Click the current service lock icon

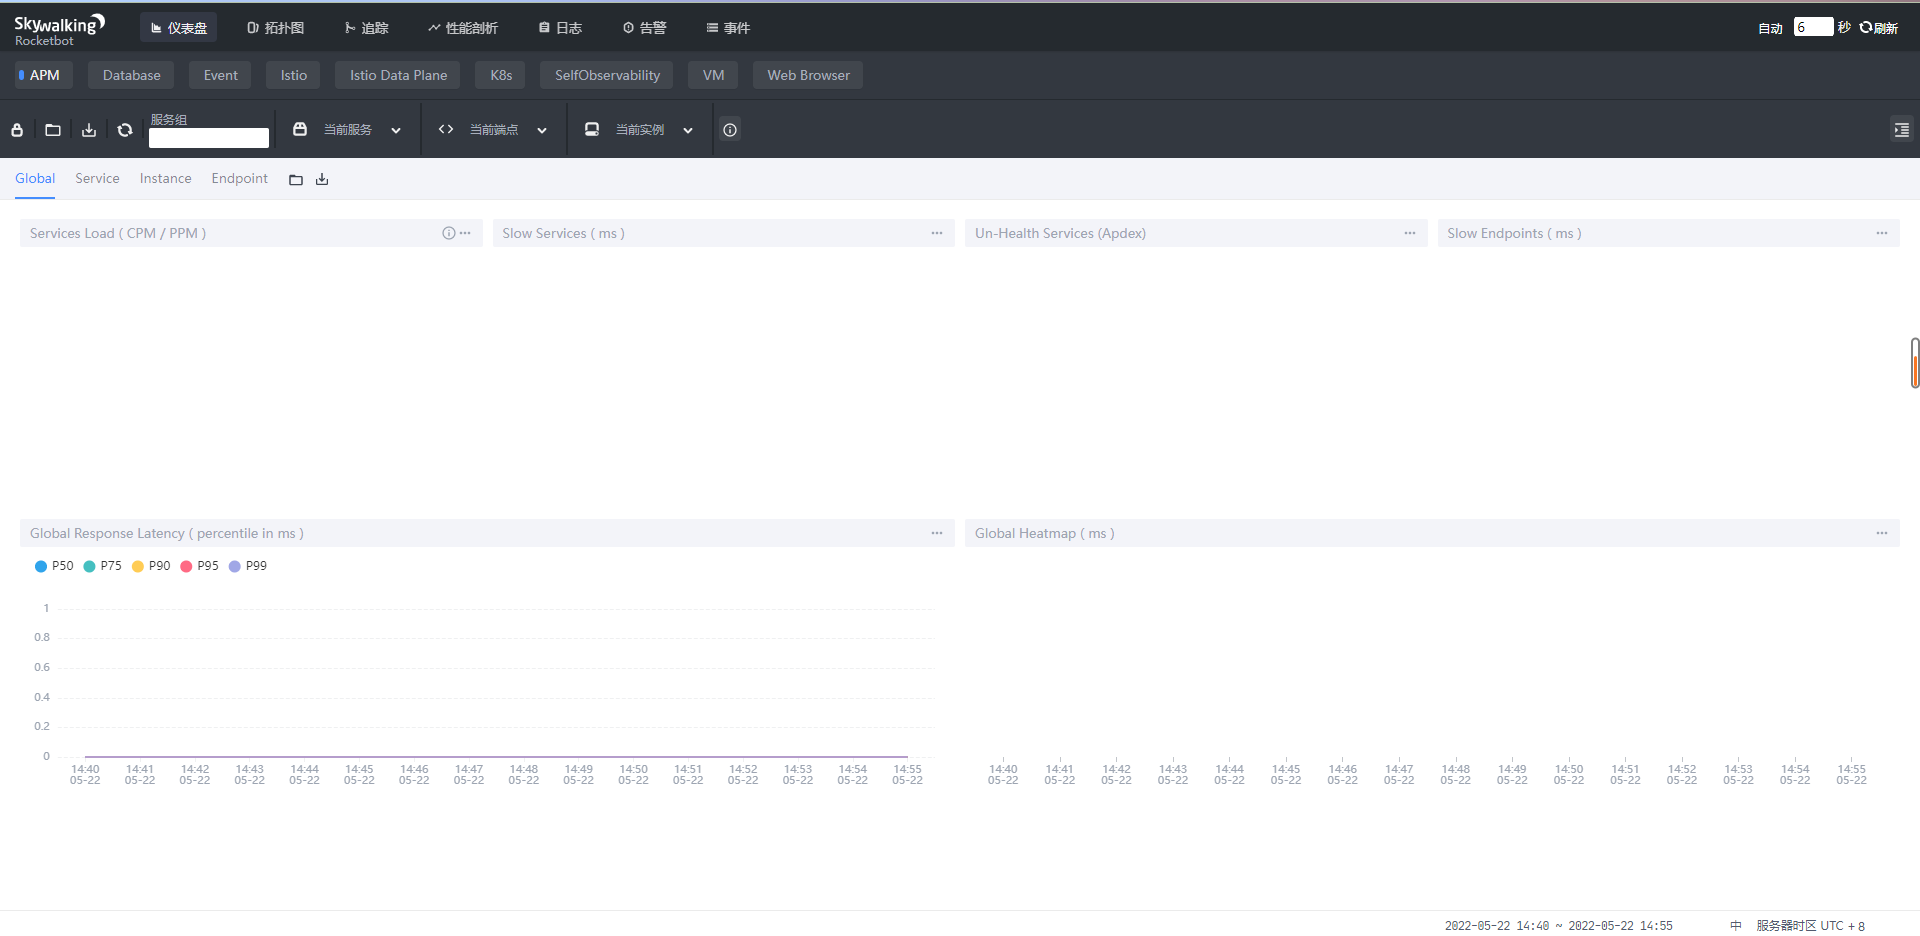click(x=299, y=129)
